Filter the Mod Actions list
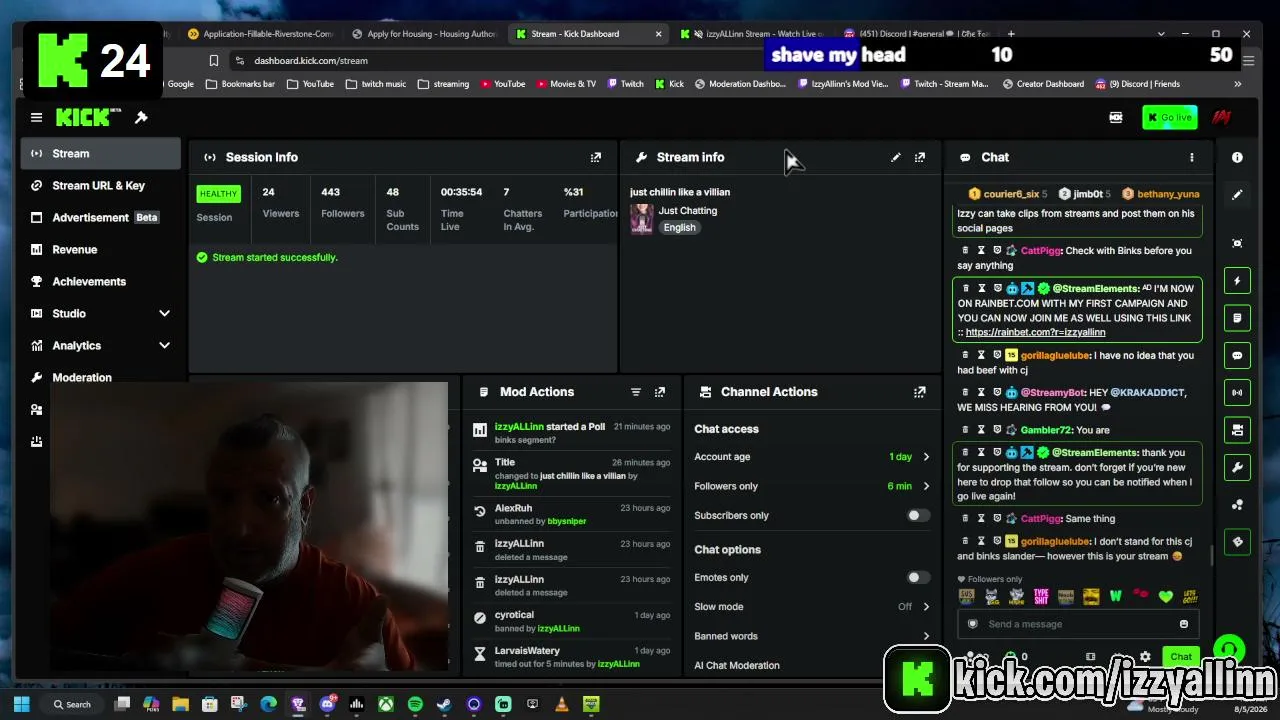This screenshot has width=1280, height=720. coord(635,392)
